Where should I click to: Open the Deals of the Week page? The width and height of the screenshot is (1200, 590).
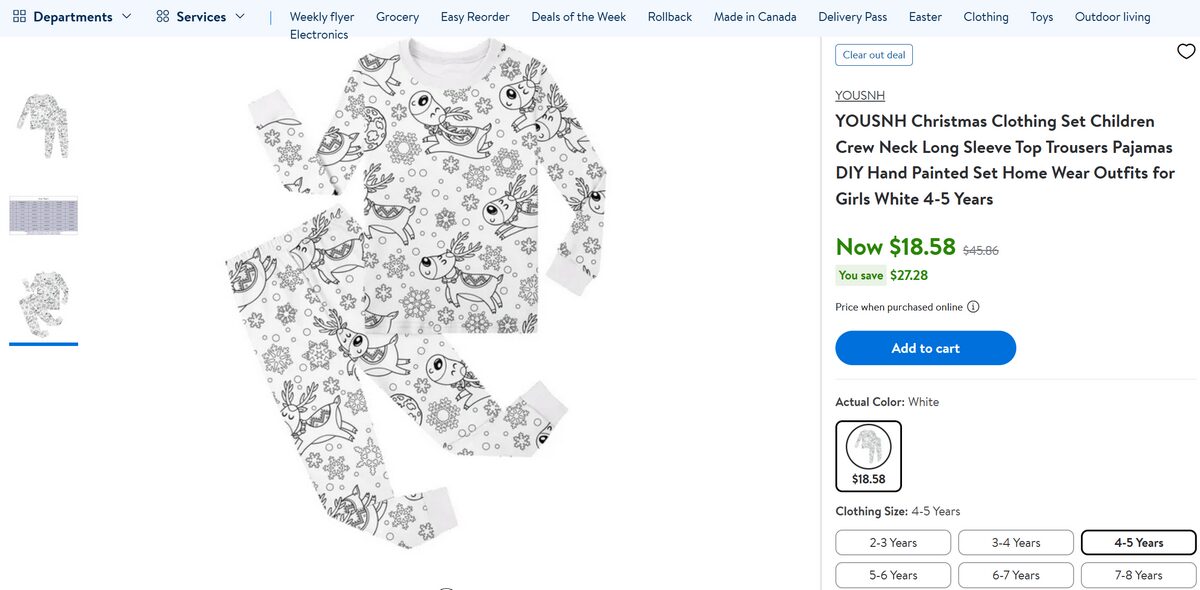(578, 16)
